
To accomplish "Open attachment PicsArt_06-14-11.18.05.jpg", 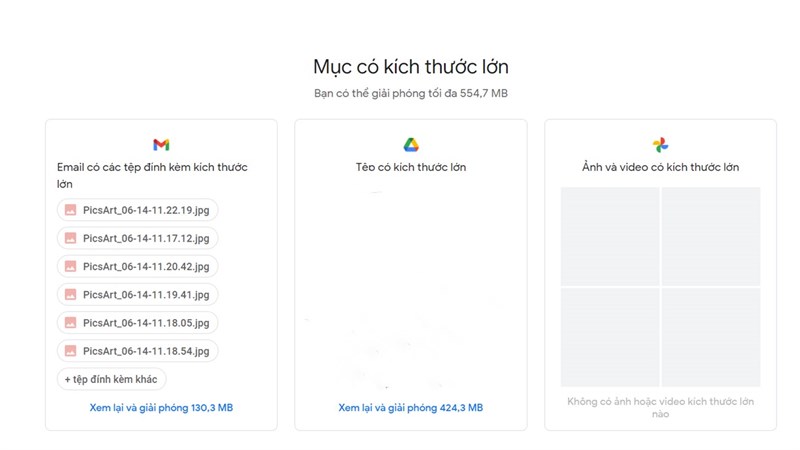I will click(x=138, y=323).
